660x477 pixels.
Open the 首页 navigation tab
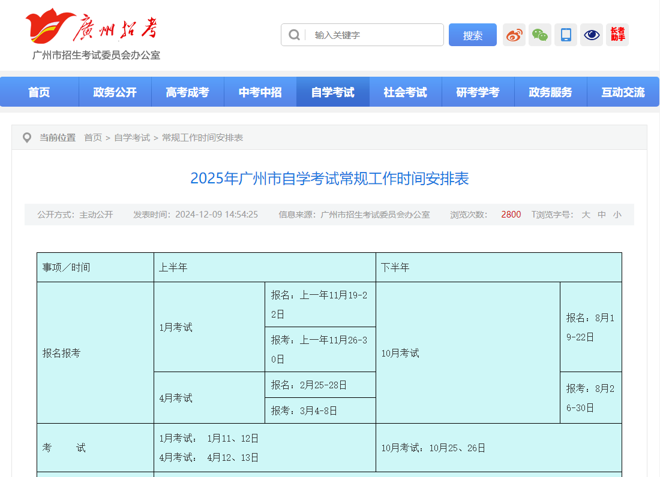(39, 92)
